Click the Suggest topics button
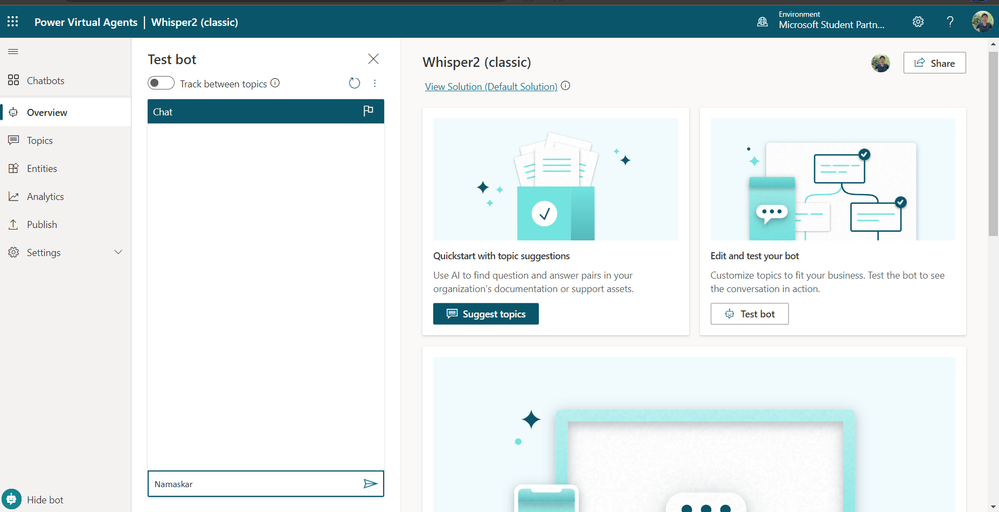 [x=486, y=314]
